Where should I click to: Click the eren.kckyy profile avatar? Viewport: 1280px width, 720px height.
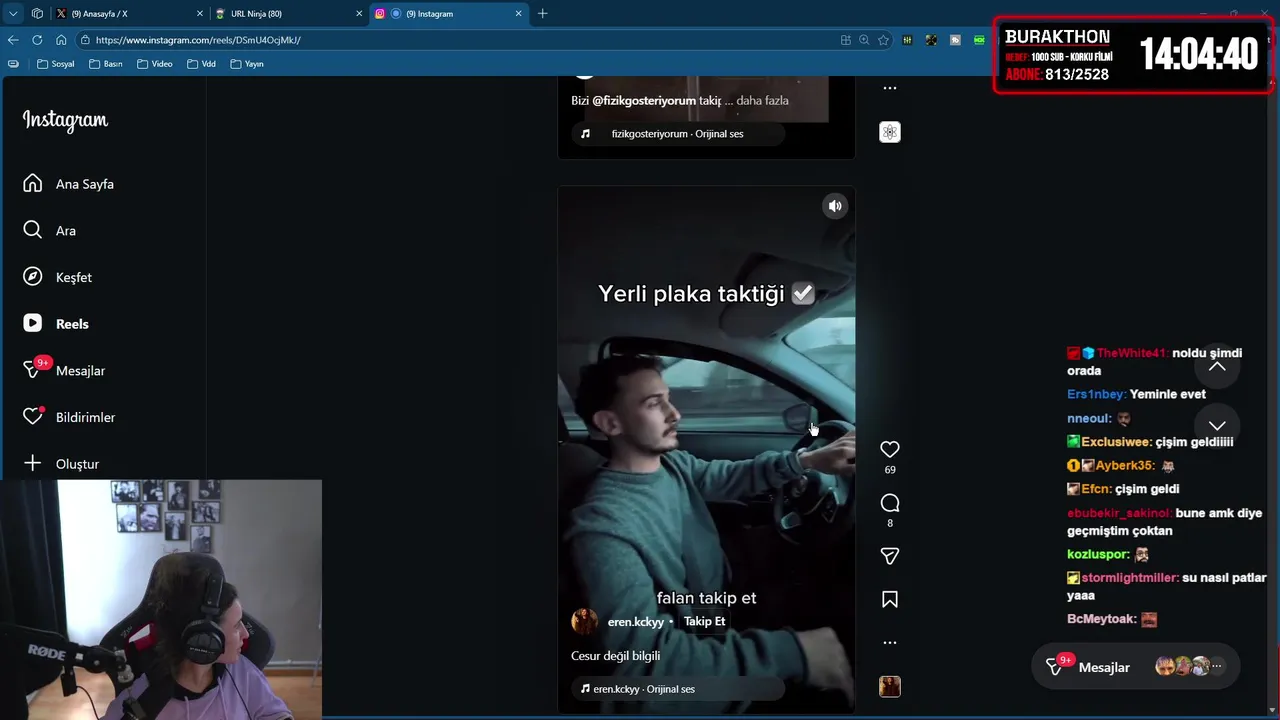click(584, 621)
